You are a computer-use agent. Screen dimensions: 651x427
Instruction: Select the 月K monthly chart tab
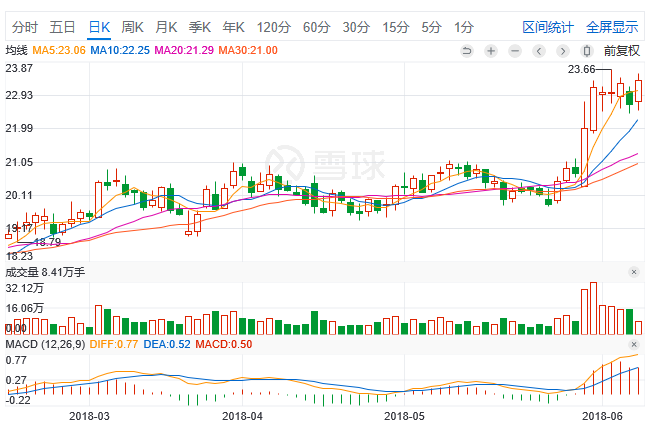[x=166, y=26]
